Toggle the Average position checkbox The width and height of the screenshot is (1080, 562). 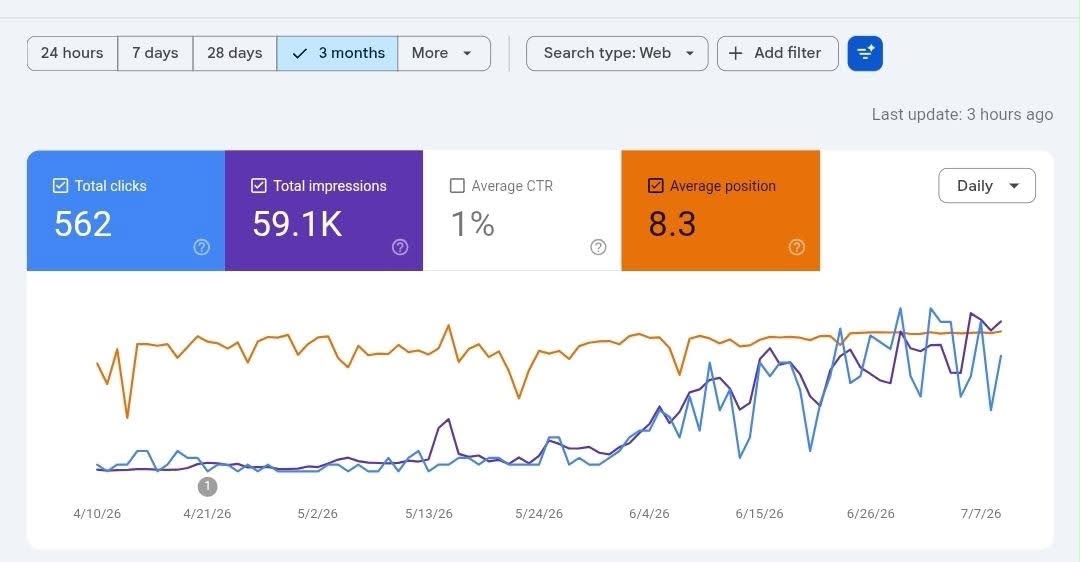pyautogui.click(x=656, y=185)
